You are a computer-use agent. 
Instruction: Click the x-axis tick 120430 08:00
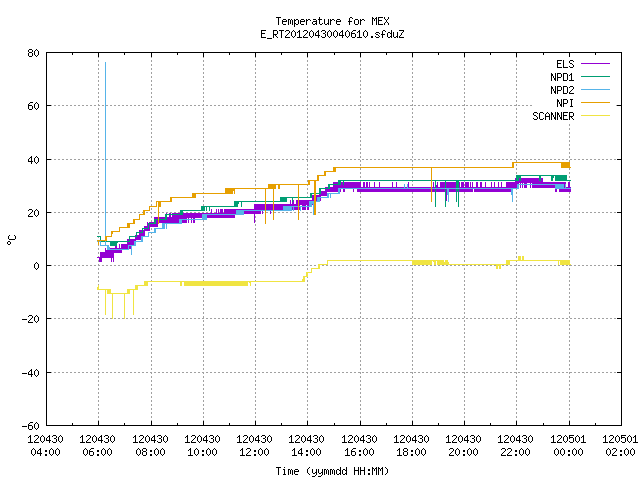pos(150,446)
